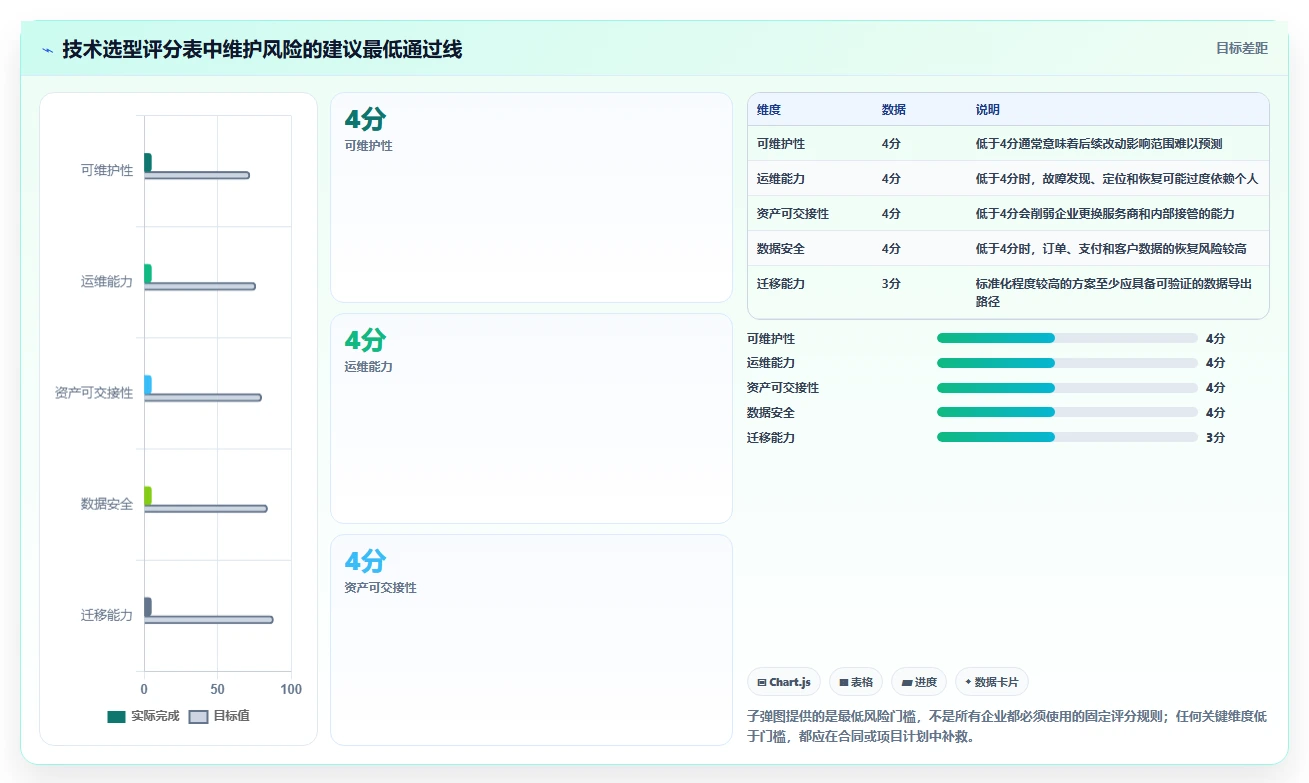The width and height of the screenshot is (1309, 783).
Task: Select the 运维能力 row in table
Action: tap(1008, 178)
